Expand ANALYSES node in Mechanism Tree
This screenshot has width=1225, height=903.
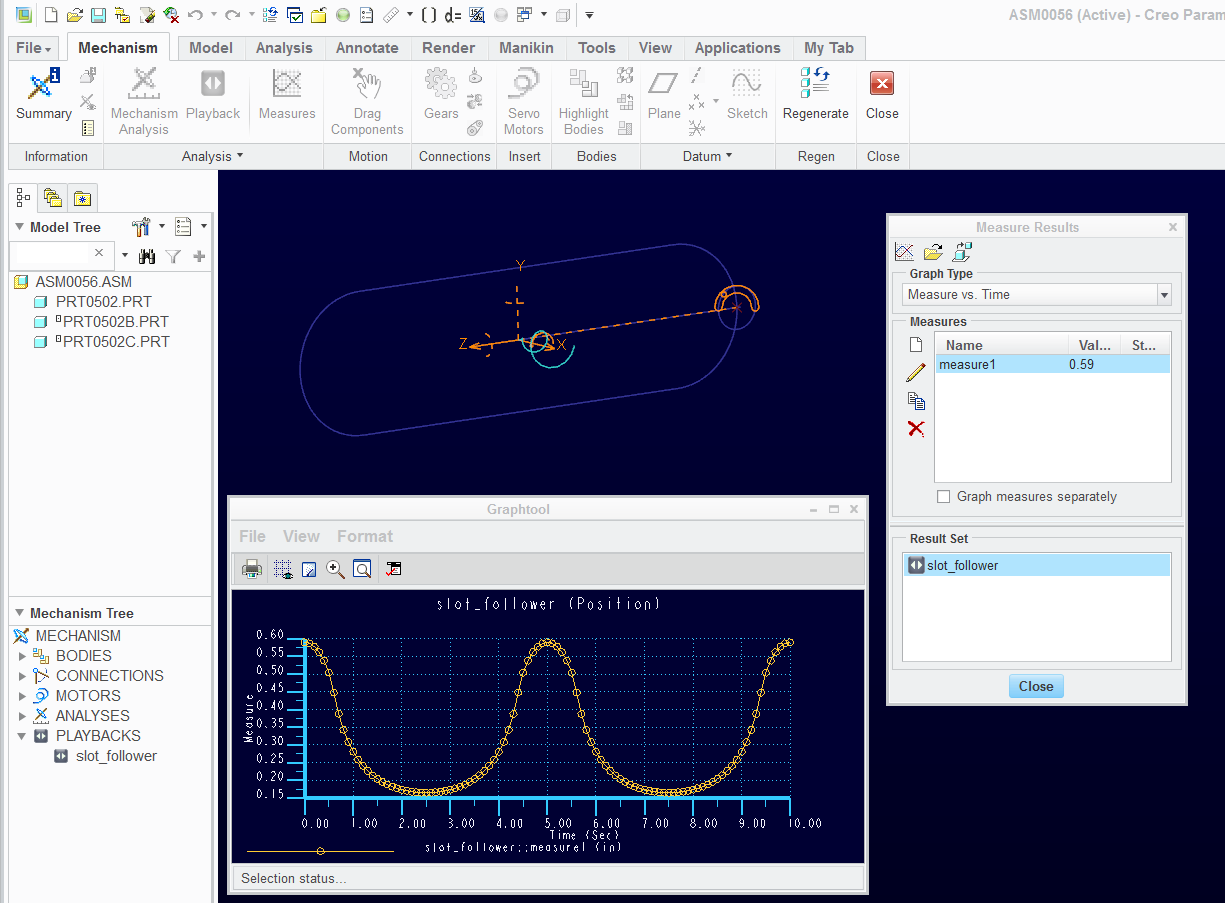coord(23,716)
